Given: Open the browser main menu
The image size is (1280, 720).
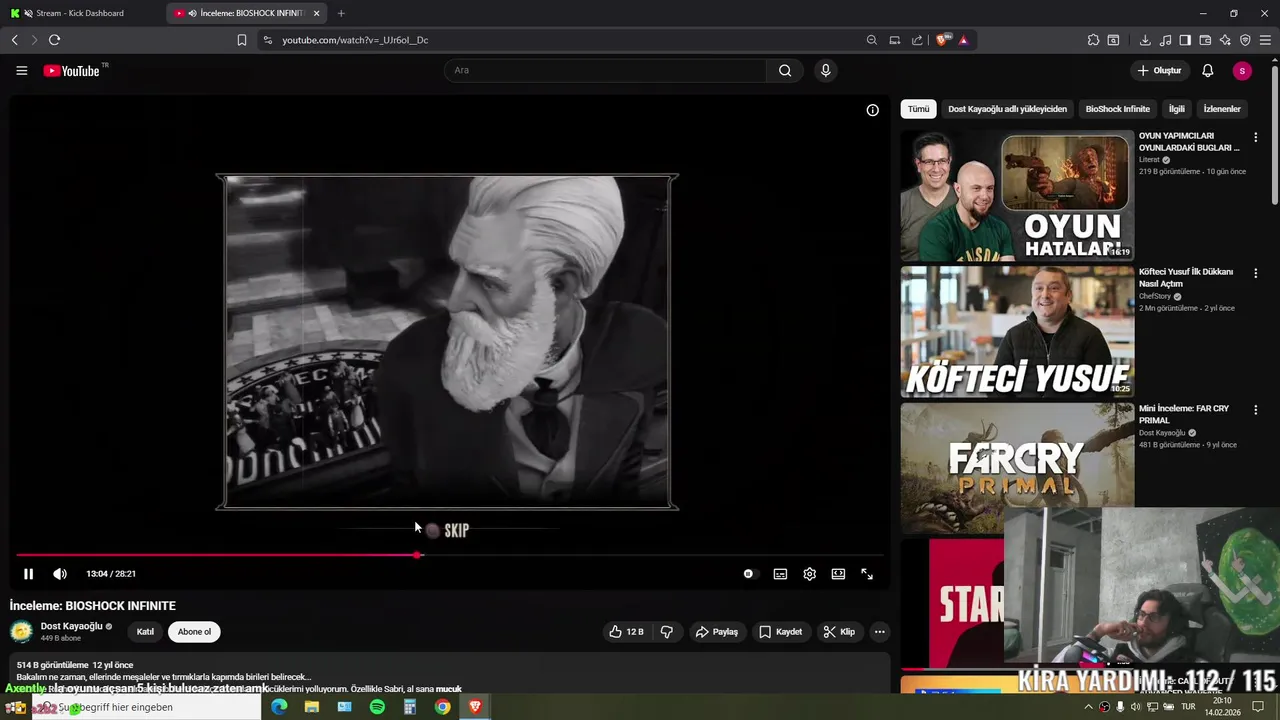Looking at the screenshot, I should pos(1266,40).
